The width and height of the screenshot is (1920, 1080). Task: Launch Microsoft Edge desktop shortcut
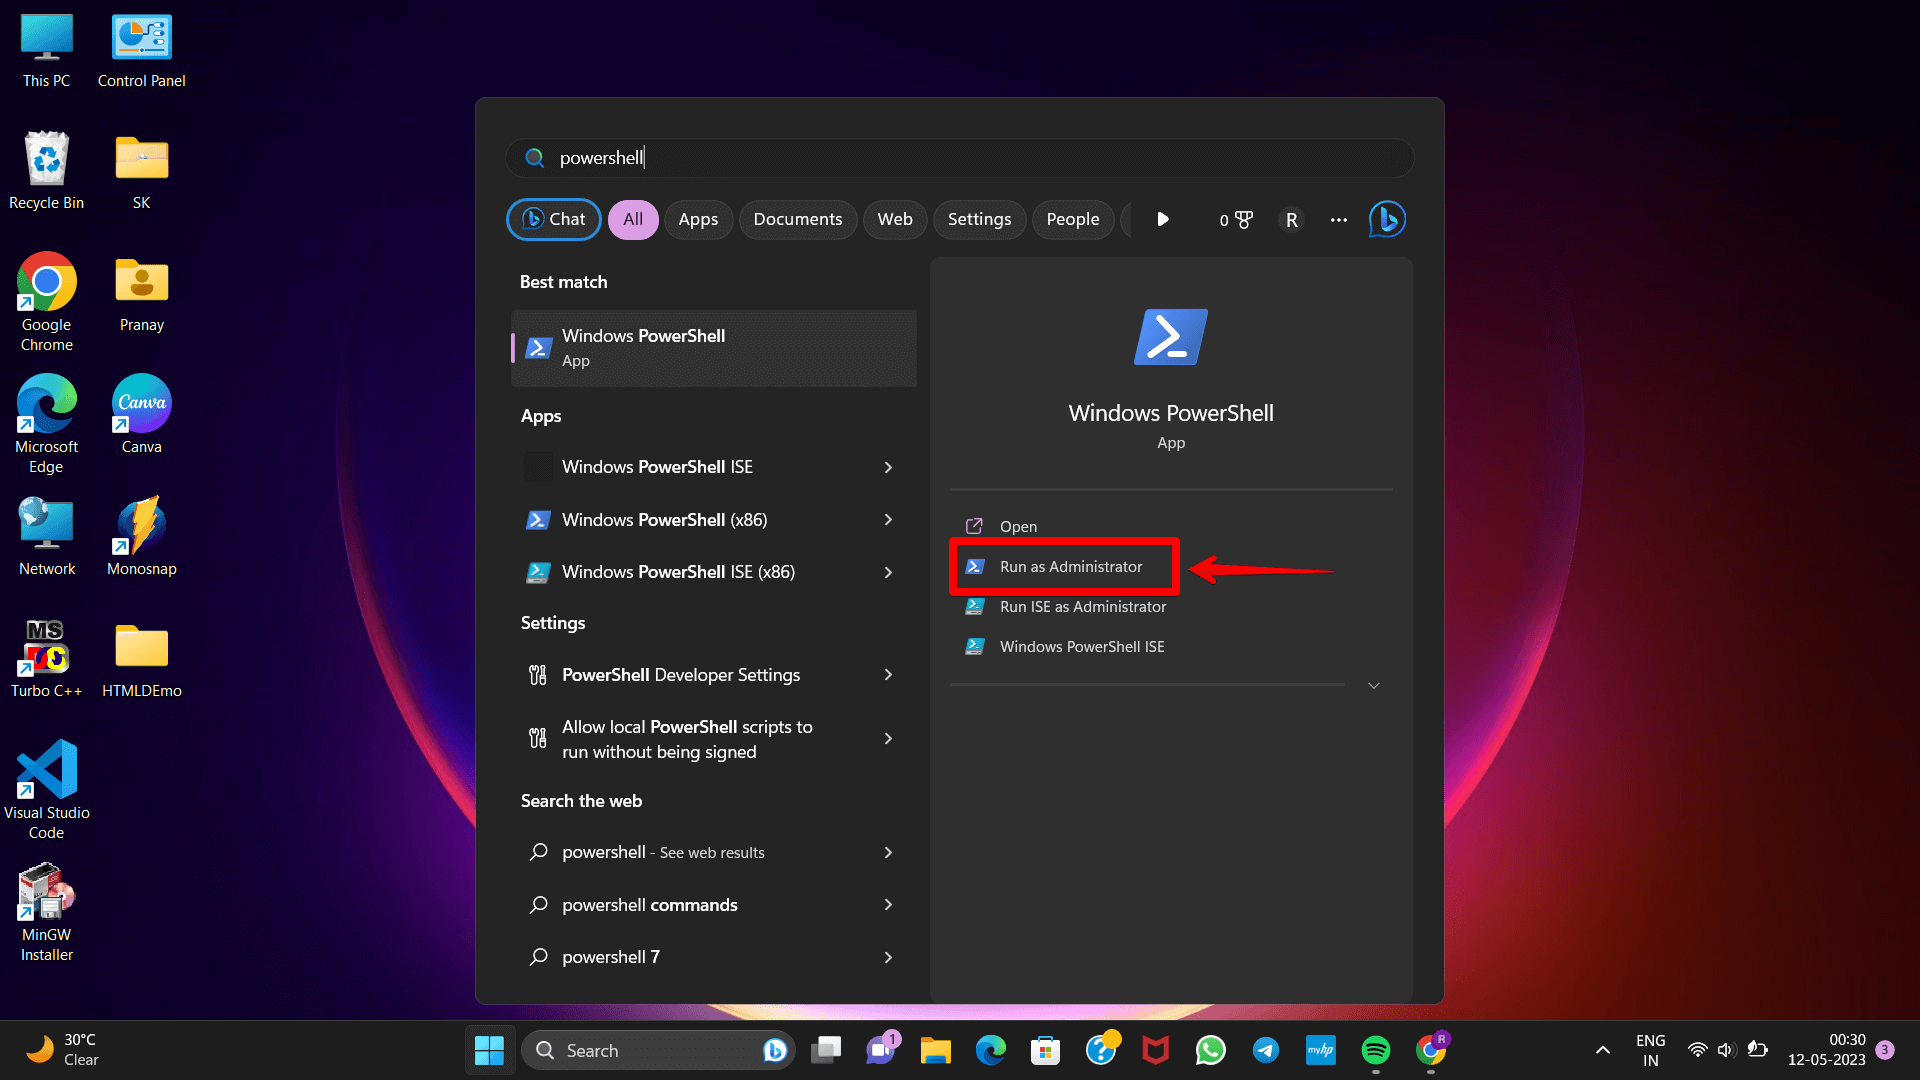point(46,424)
